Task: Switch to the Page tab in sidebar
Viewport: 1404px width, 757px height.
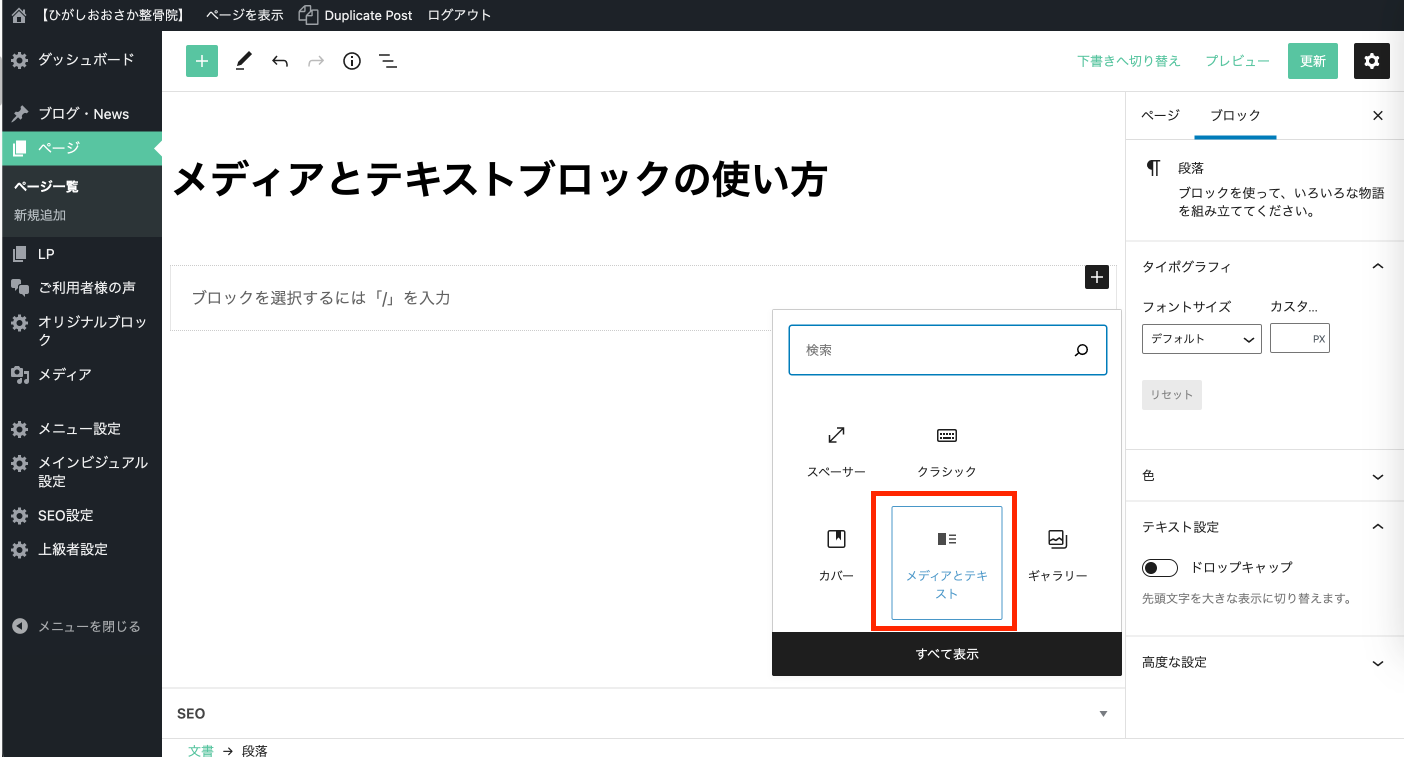Action: (x=1160, y=115)
